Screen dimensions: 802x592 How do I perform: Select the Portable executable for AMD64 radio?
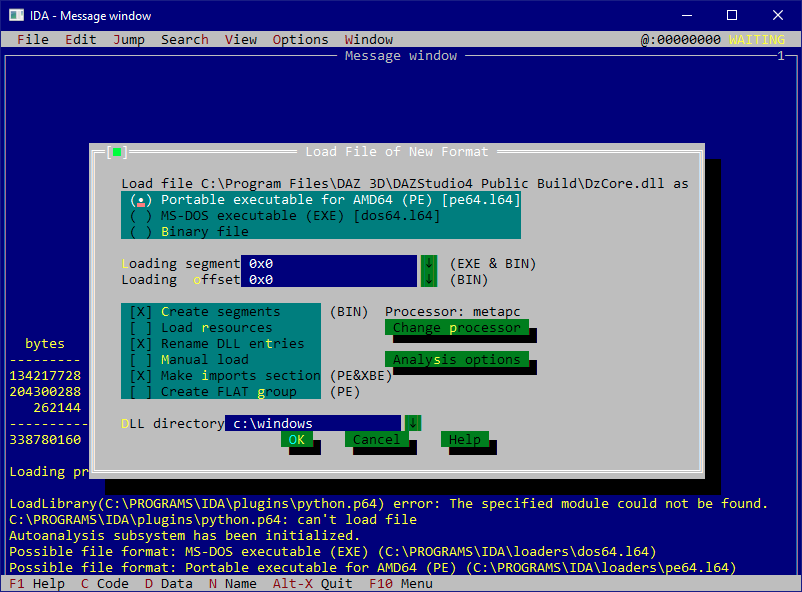[x=140, y=199]
